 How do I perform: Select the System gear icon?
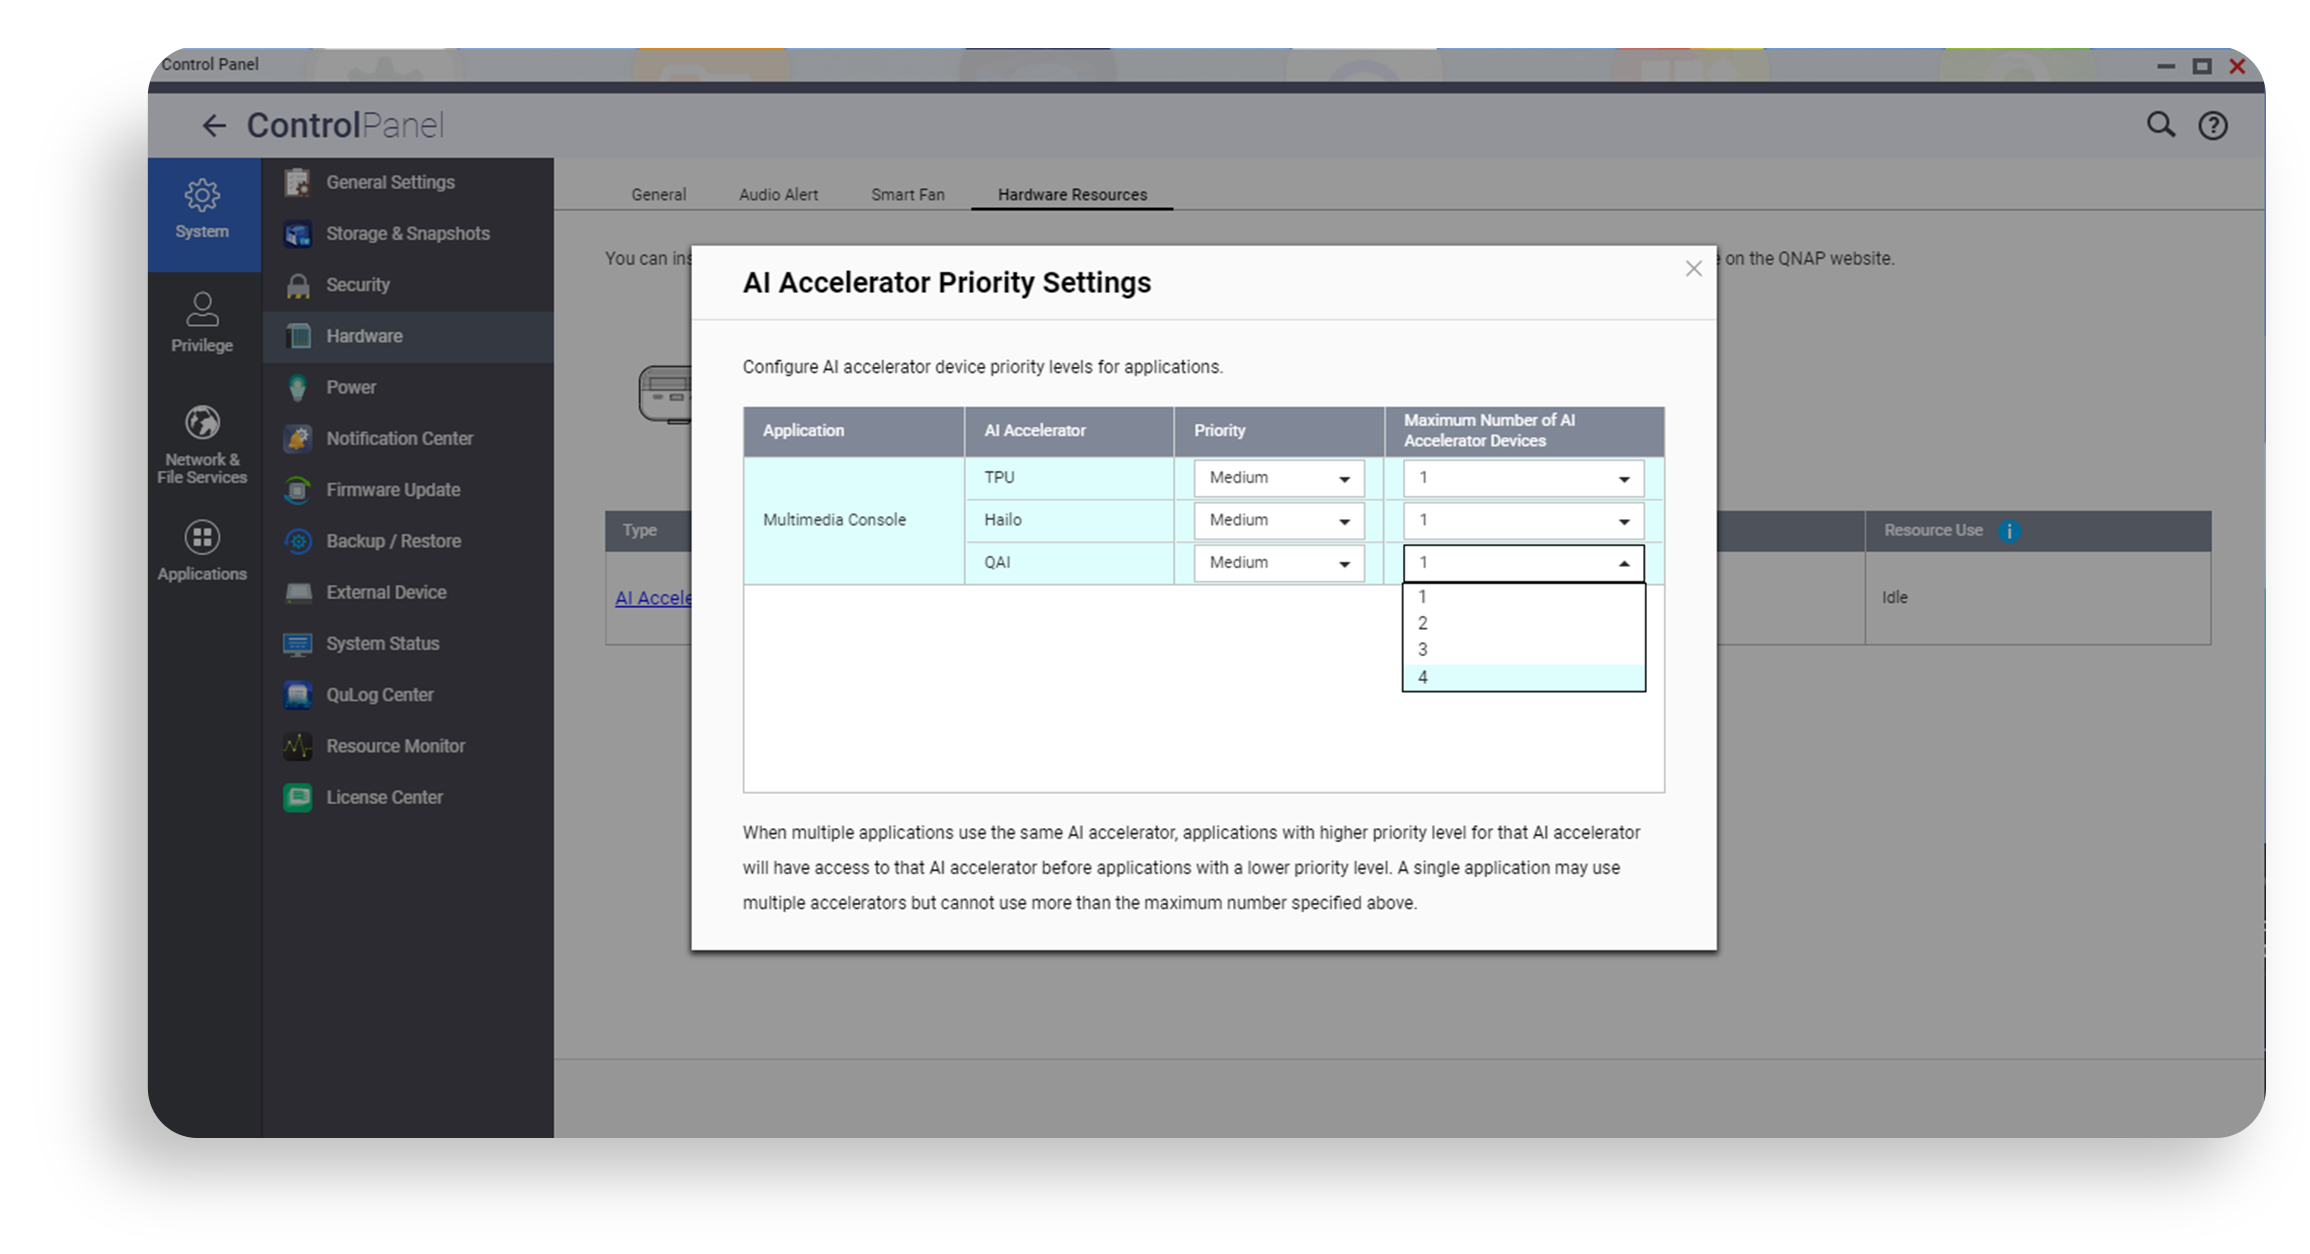tap(202, 196)
